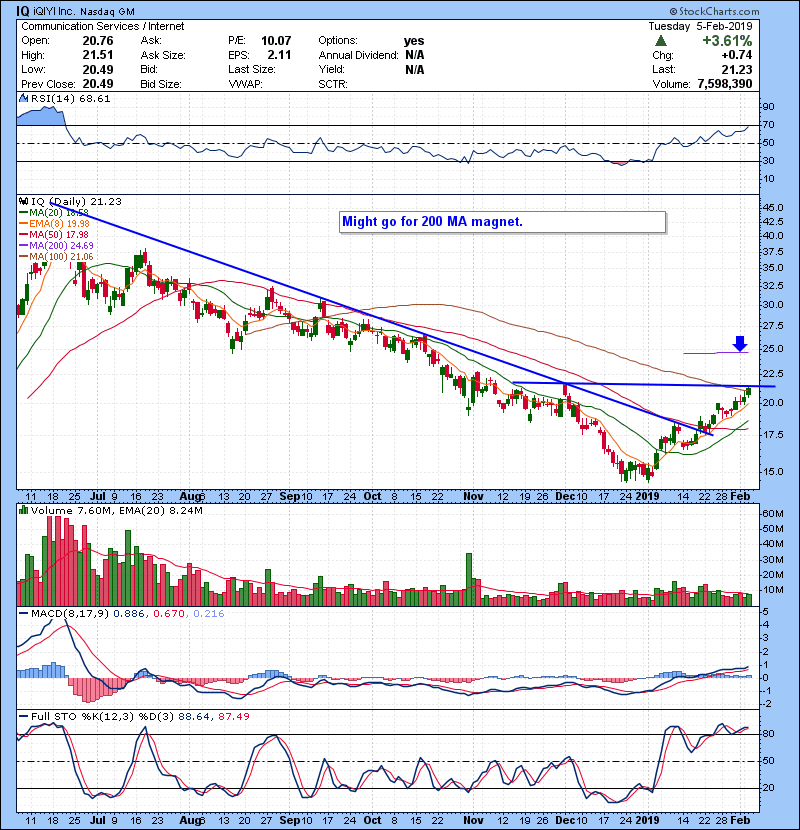The height and width of the screenshot is (830, 800).
Task: Click the MACD(8,17,9) indicator label
Action: click(x=70, y=614)
